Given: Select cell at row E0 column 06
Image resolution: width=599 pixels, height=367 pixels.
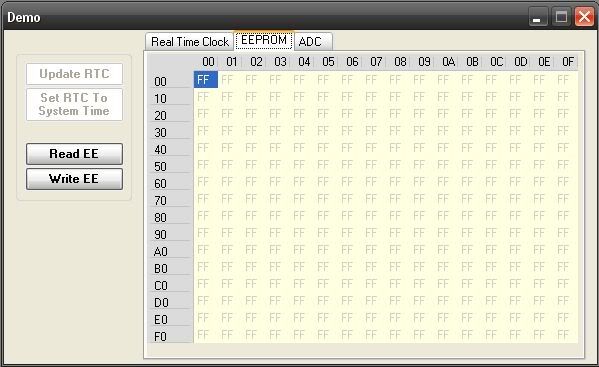Looking at the screenshot, I should point(350,317).
